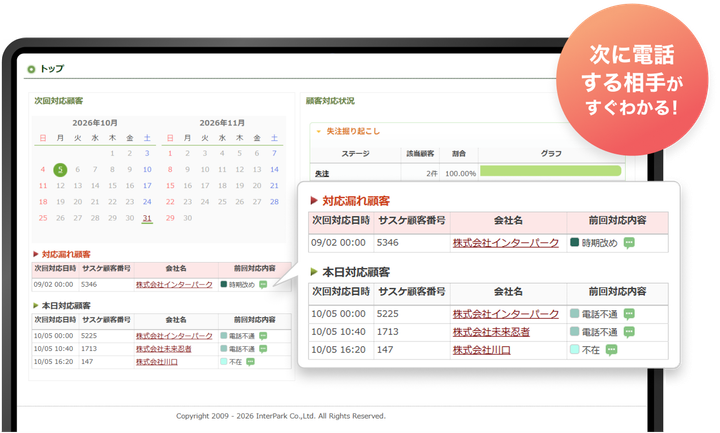Select November 14 on the calendar

coord(274,169)
